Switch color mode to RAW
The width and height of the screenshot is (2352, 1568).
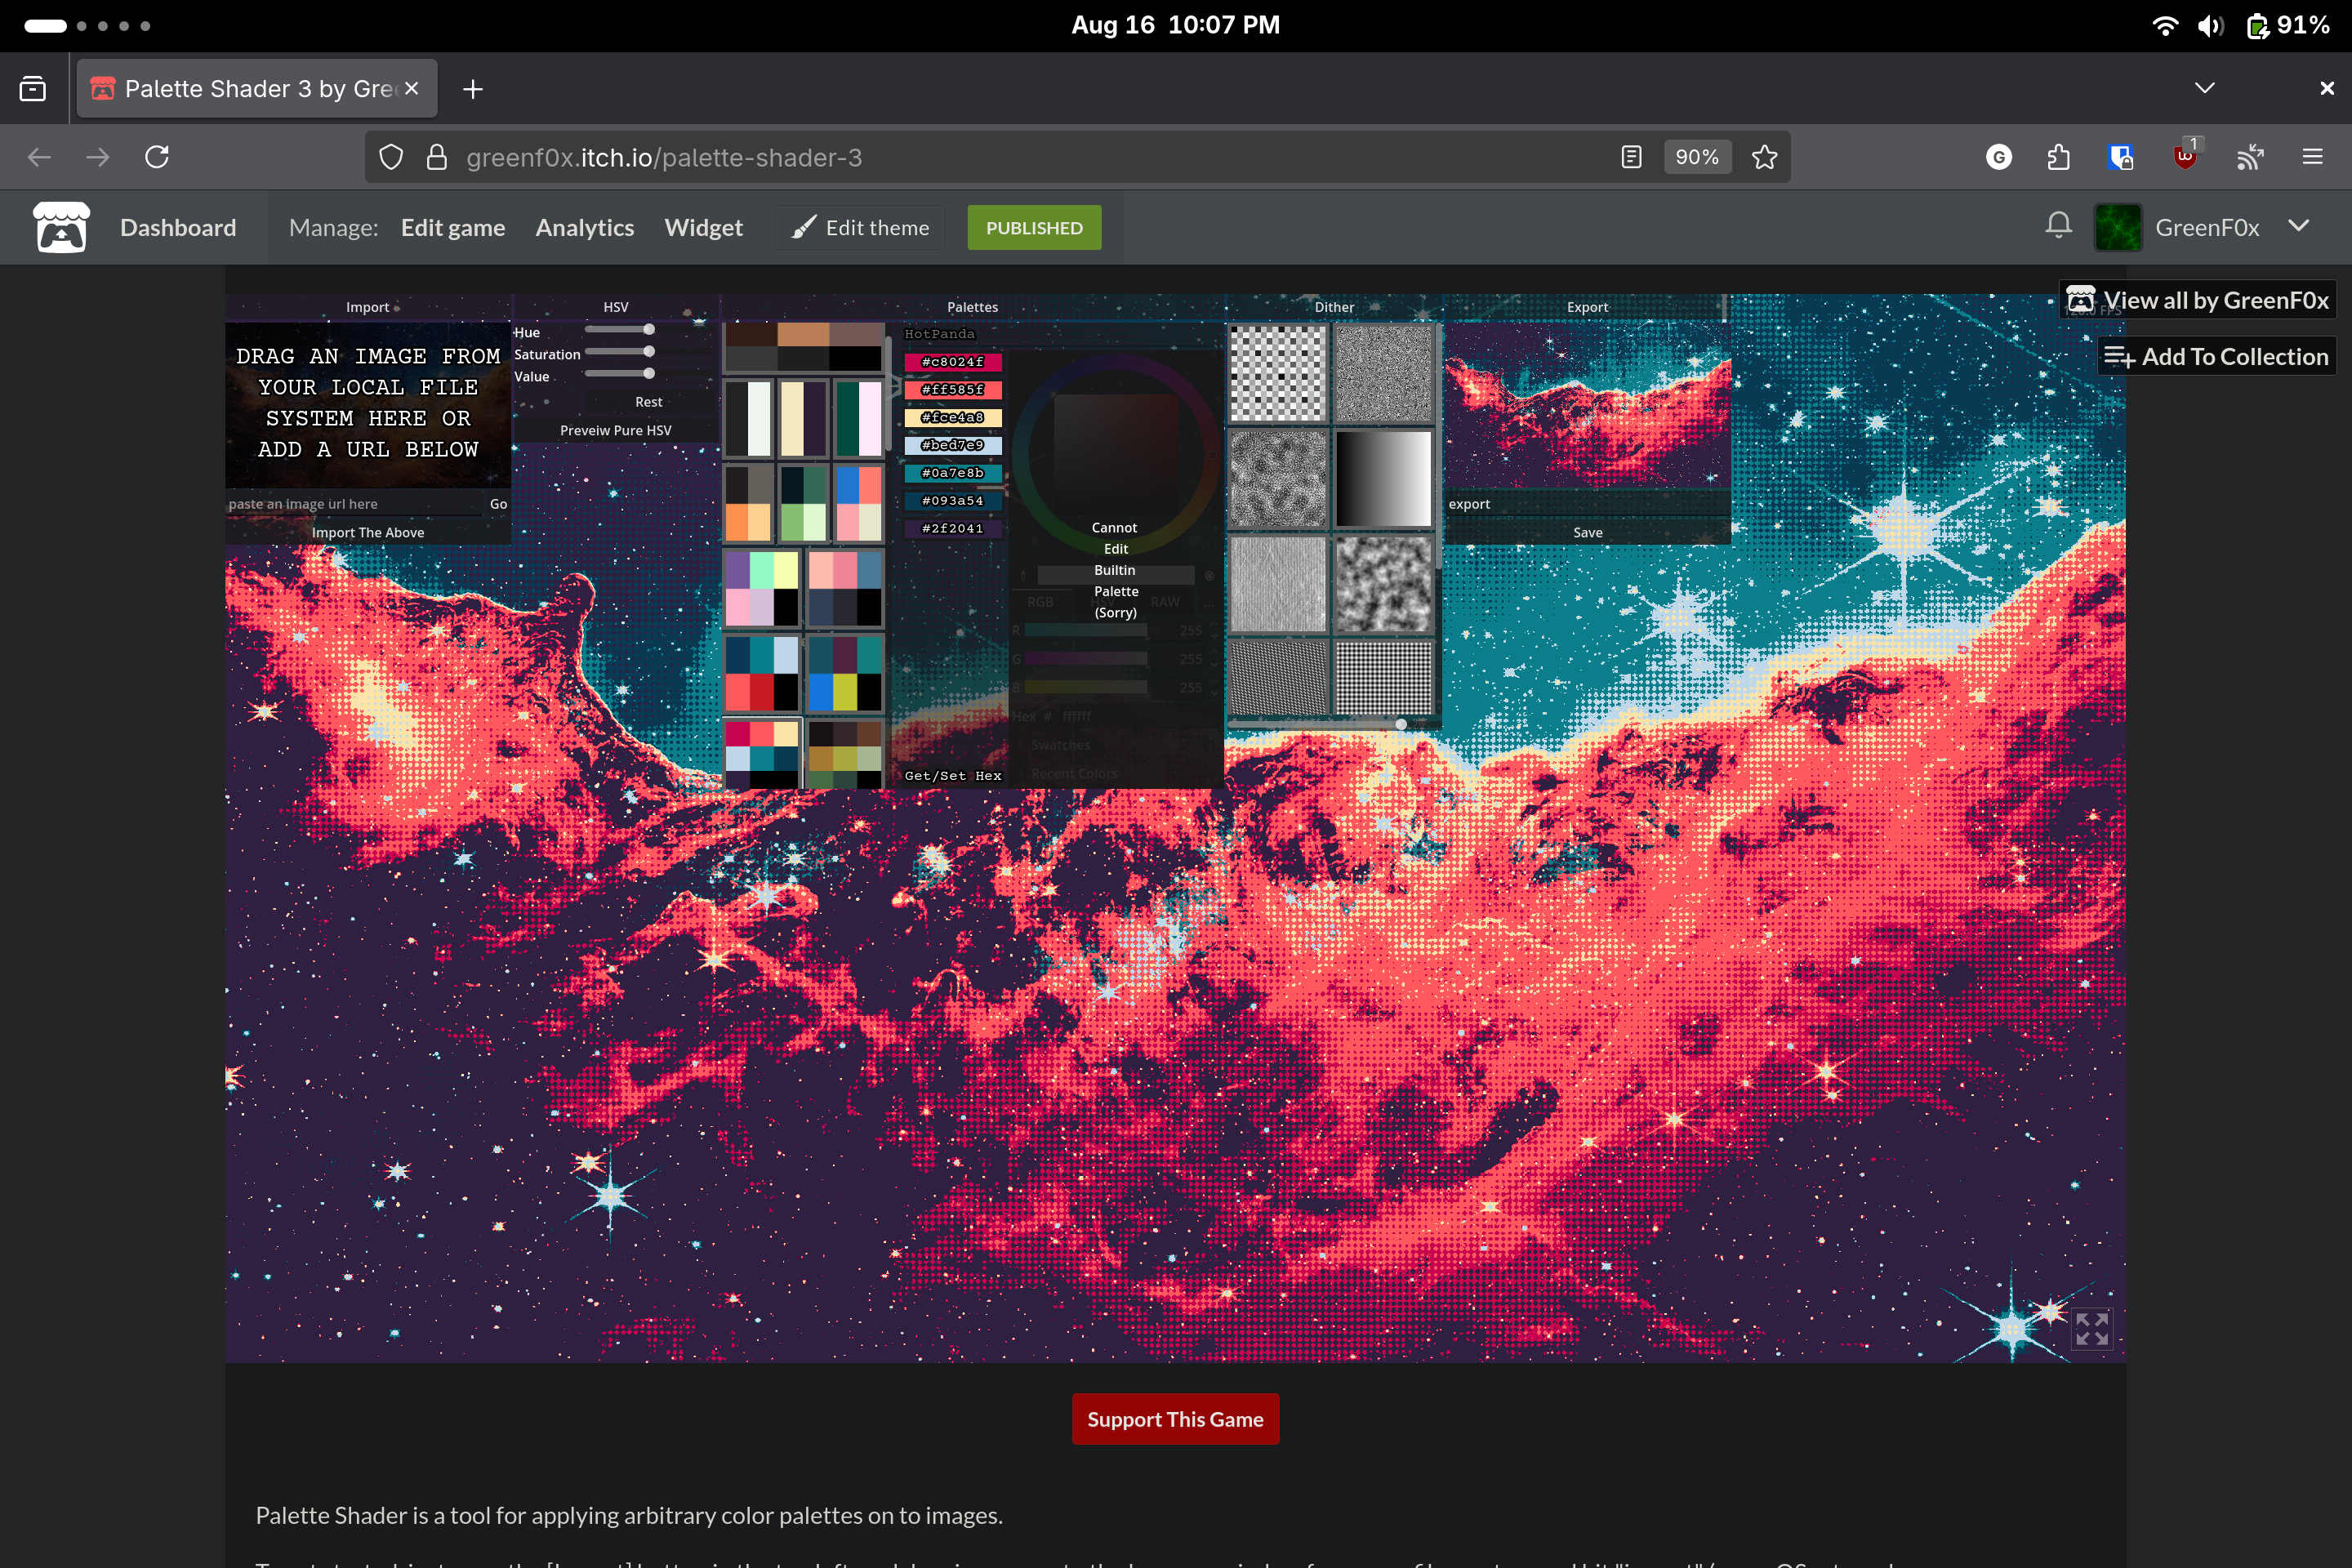(1165, 602)
